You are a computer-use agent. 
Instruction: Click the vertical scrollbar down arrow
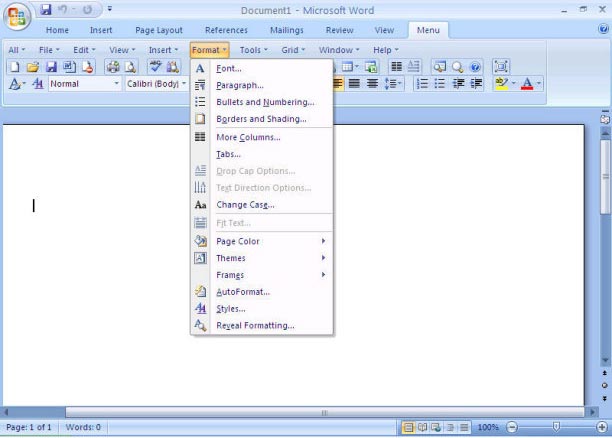(605, 360)
